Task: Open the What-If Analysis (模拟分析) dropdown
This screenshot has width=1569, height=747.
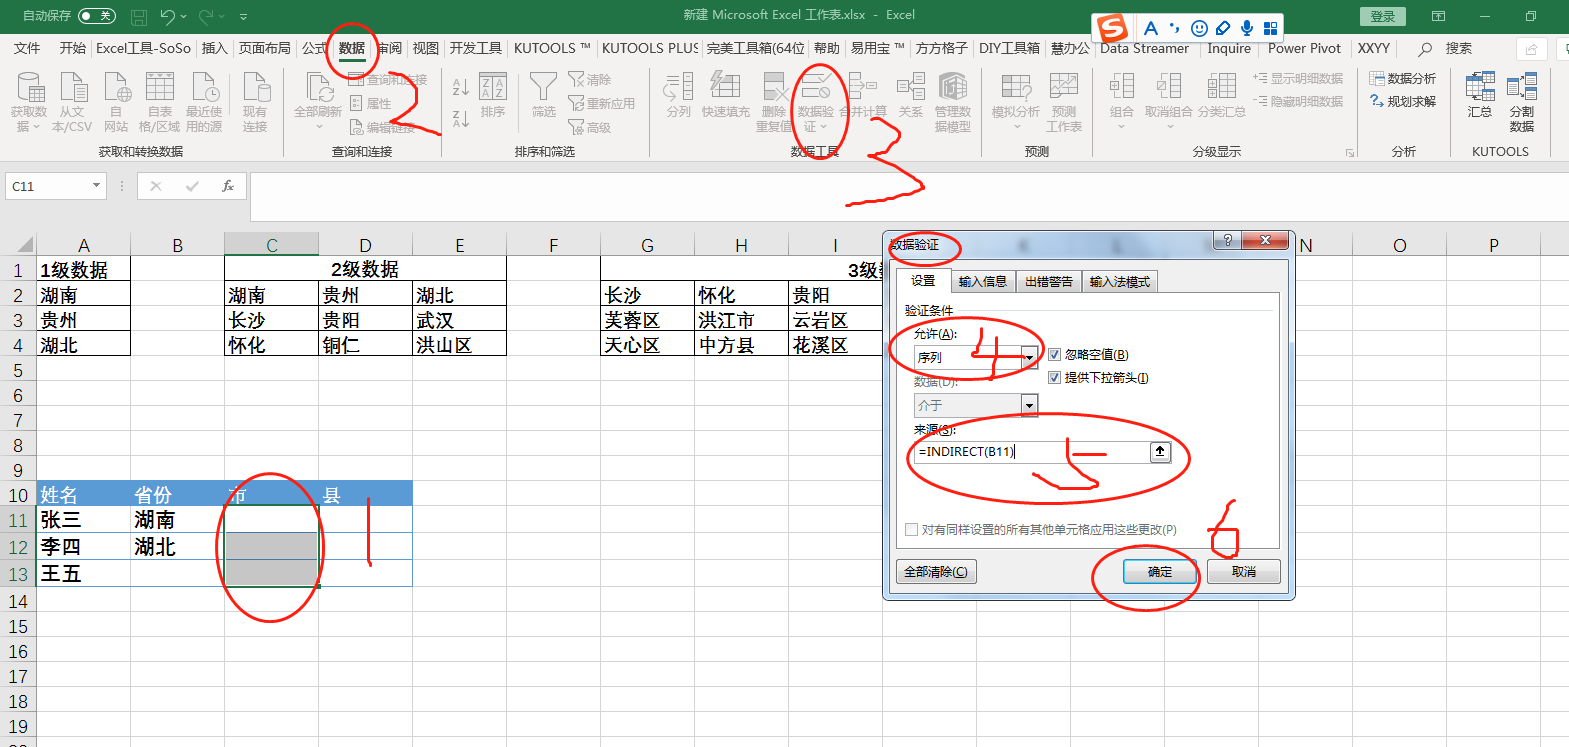Action: pos(1015,101)
